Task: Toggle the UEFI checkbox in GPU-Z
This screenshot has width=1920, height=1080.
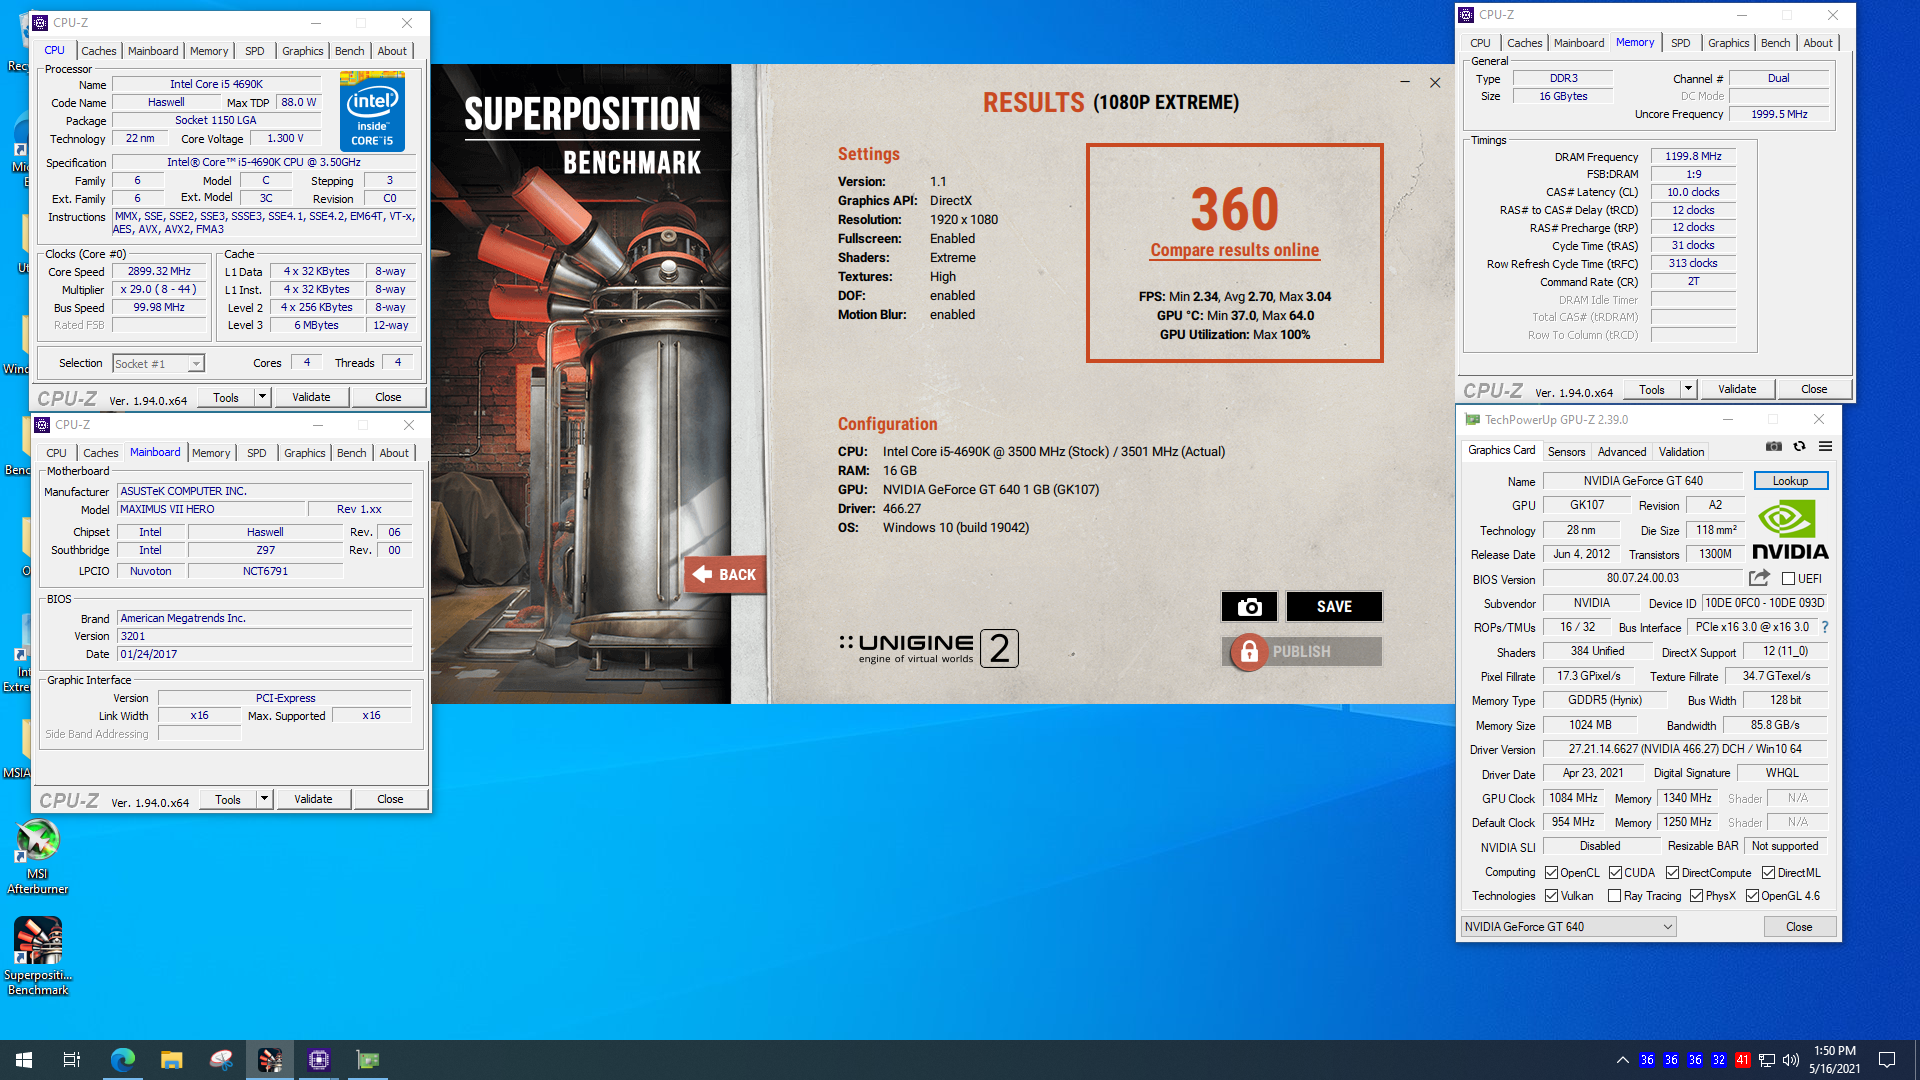Action: pos(1788,579)
